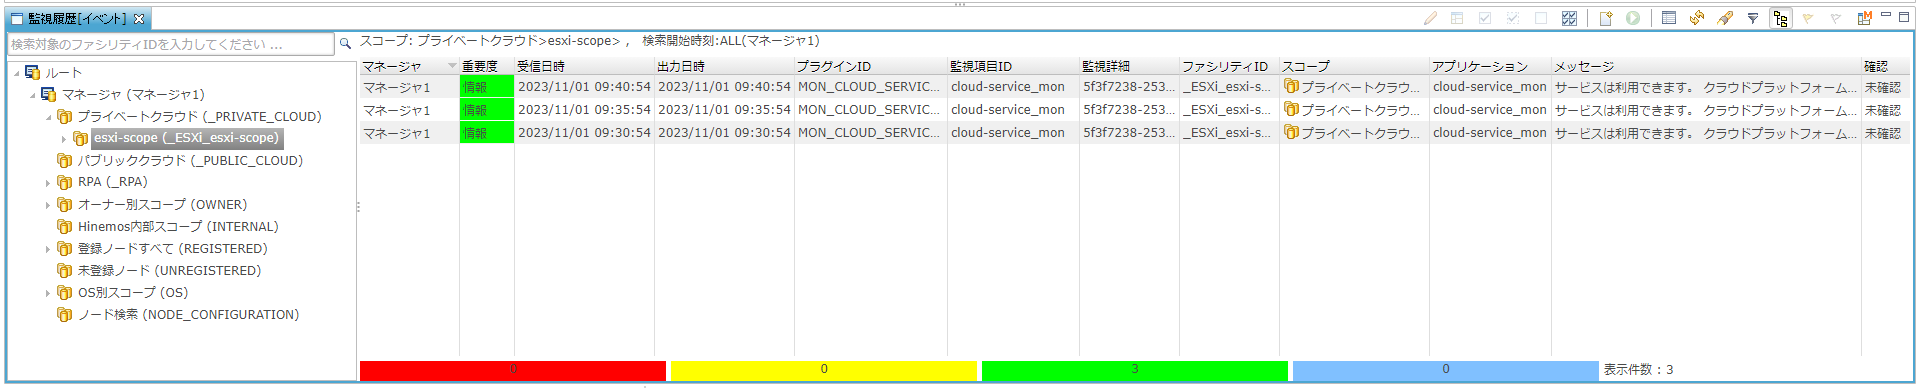Click green 情報 cell in 09:35:54 row
This screenshot has width=1918, height=388.
487,110
